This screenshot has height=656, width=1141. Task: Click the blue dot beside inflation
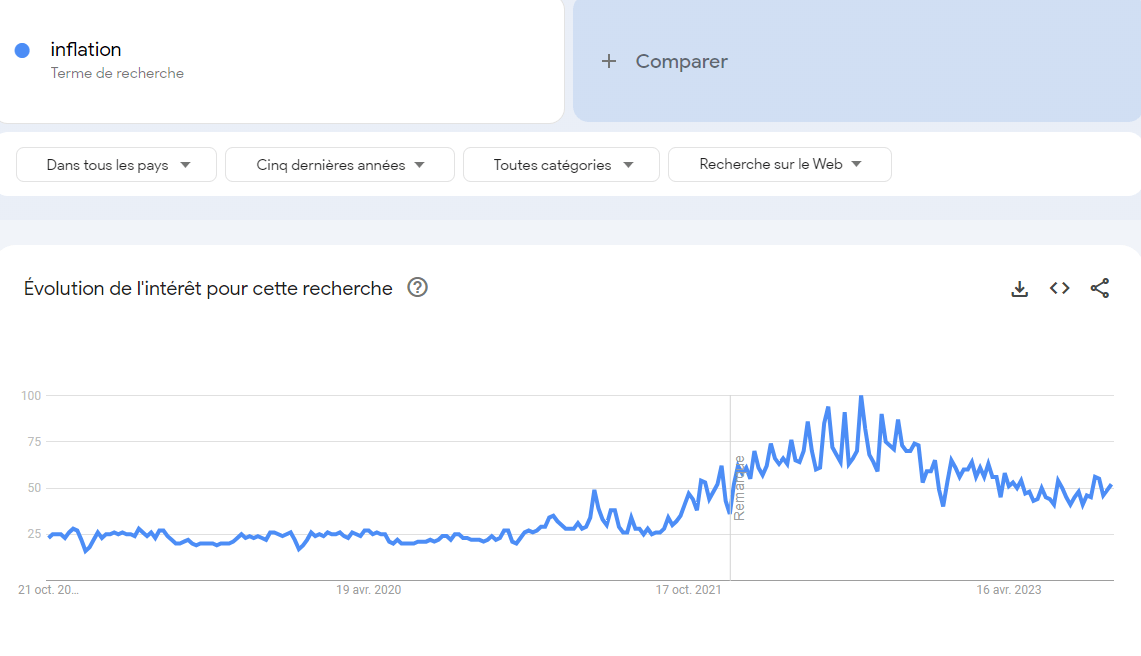23,50
